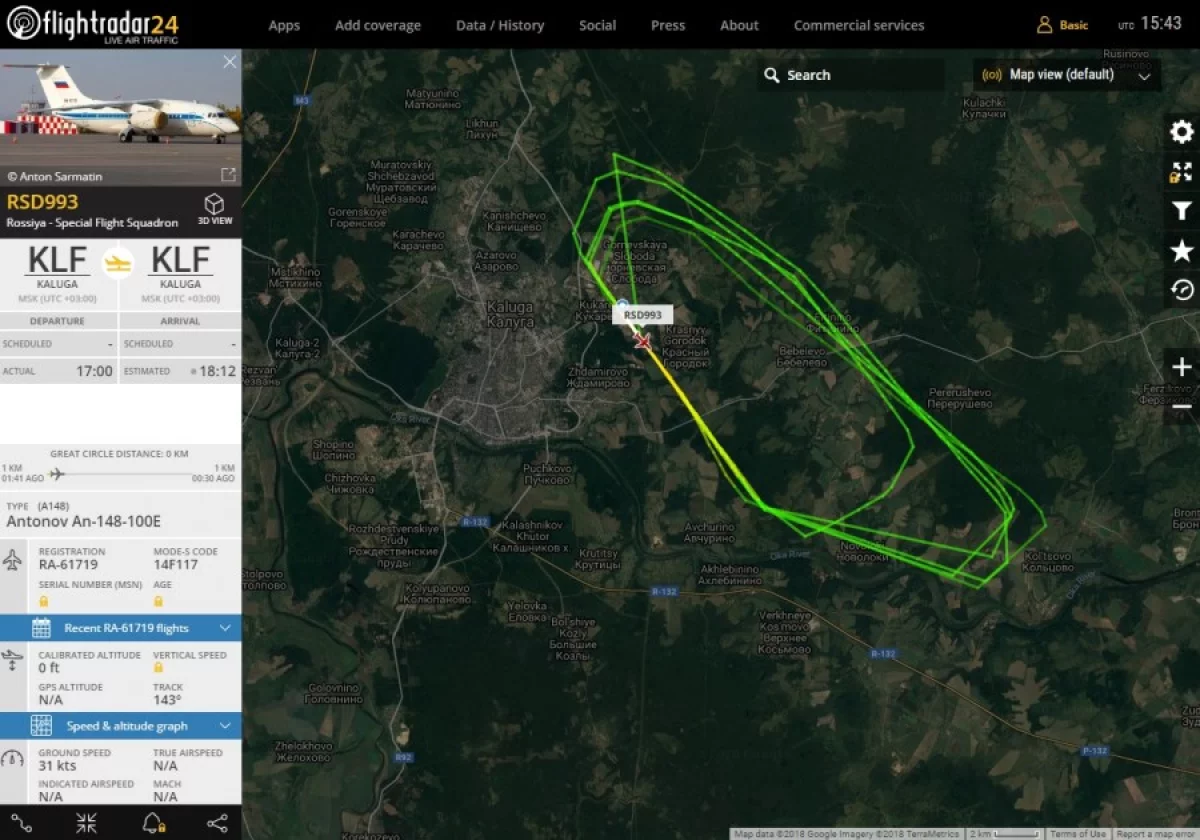
Task: Click the Basic account button
Action: point(1062,25)
